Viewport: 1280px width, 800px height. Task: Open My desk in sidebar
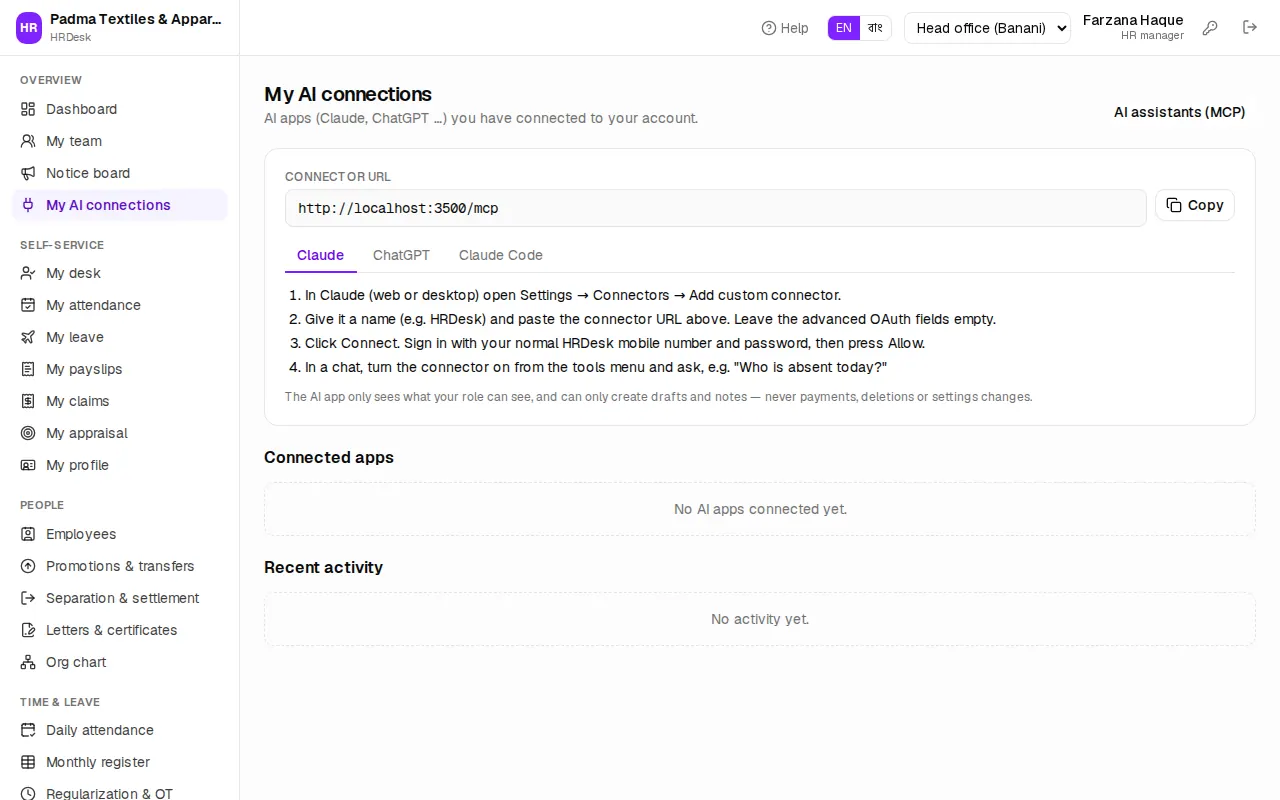click(120, 273)
